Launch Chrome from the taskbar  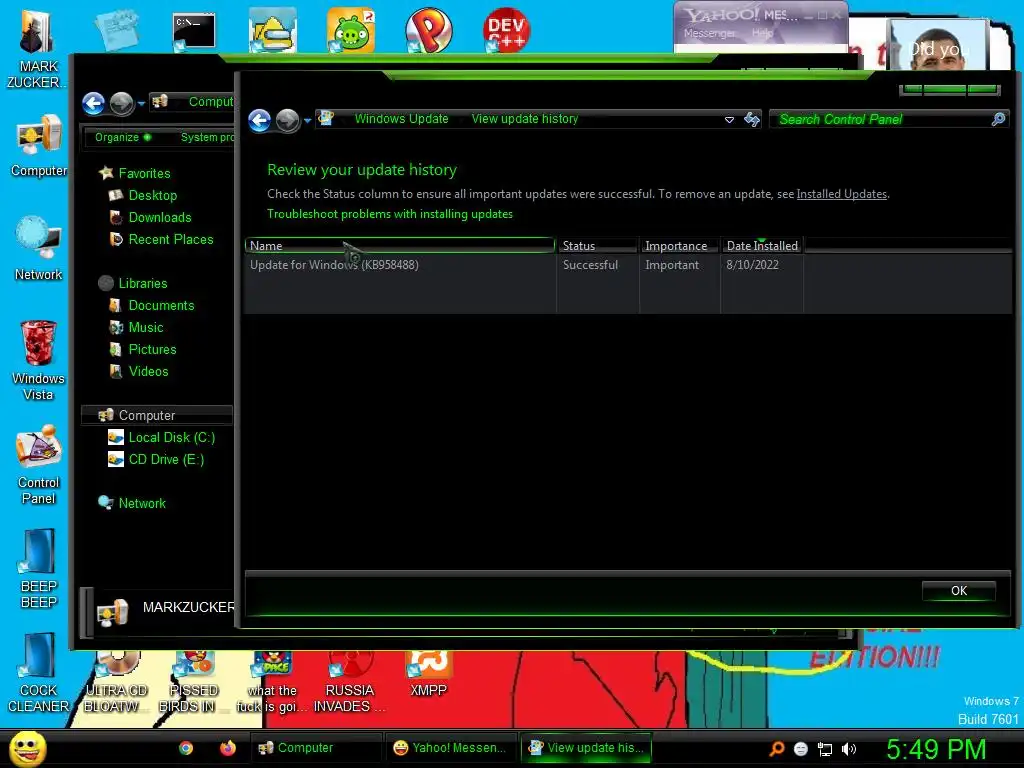click(186, 748)
